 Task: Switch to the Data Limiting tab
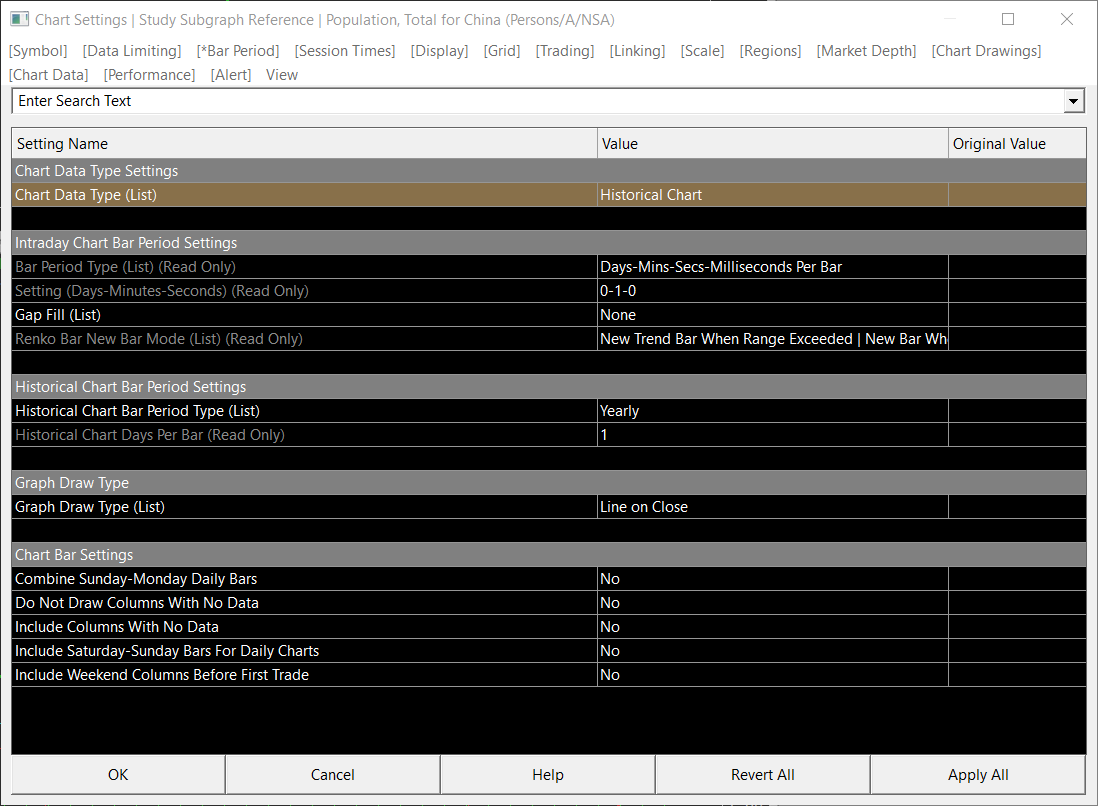tap(132, 51)
